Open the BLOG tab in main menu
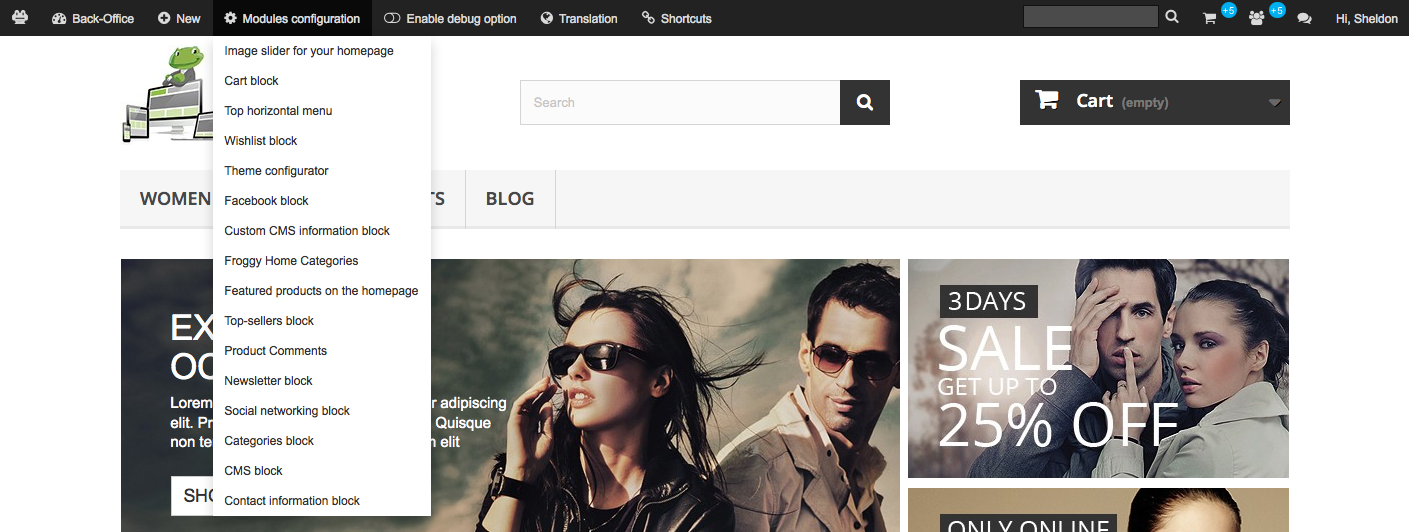This screenshot has height=532, width=1409. (x=510, y=199)
